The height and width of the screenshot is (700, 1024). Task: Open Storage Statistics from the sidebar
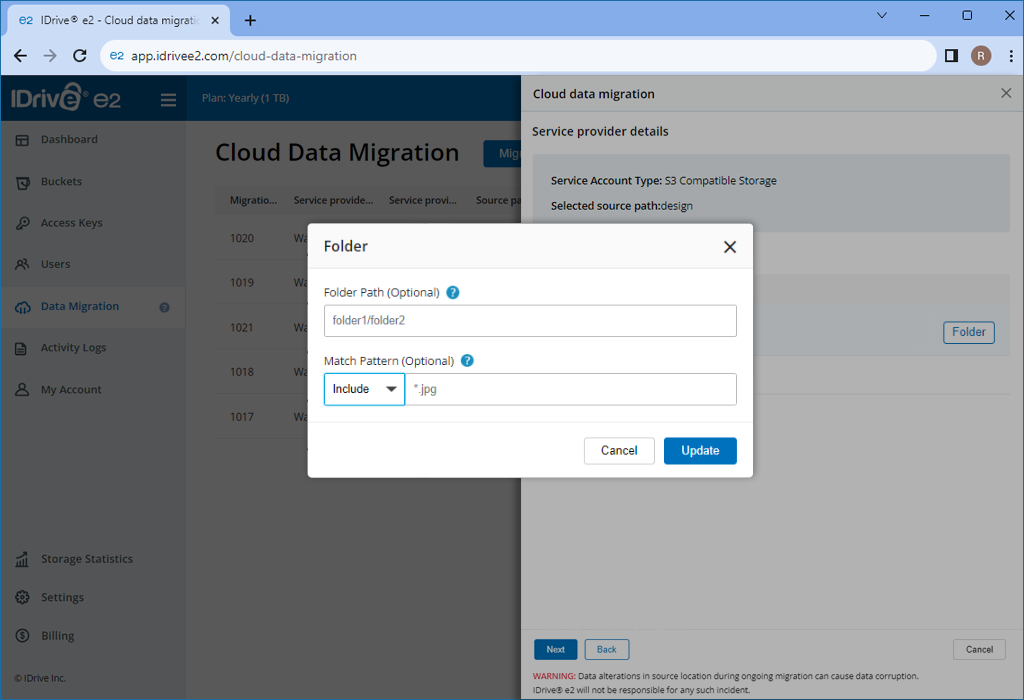pyautogui.click(x=87, y=559)
